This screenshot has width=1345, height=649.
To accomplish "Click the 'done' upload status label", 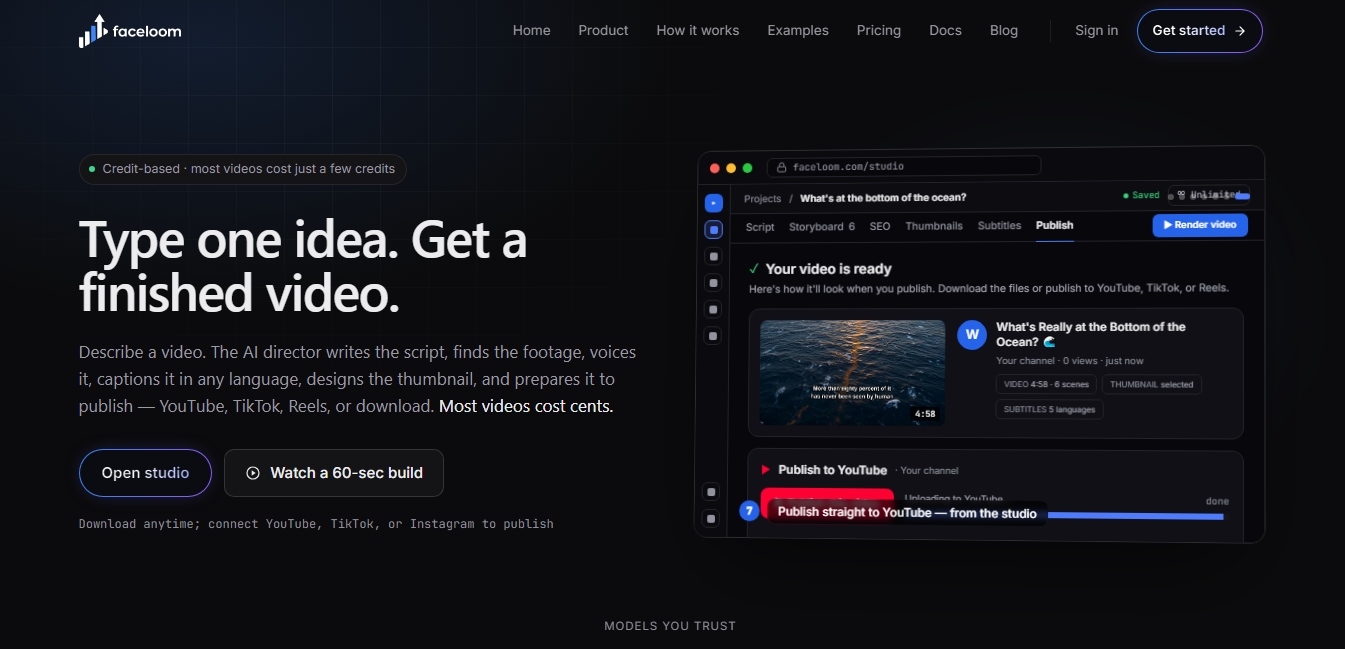I will (x=1217, y=501).
